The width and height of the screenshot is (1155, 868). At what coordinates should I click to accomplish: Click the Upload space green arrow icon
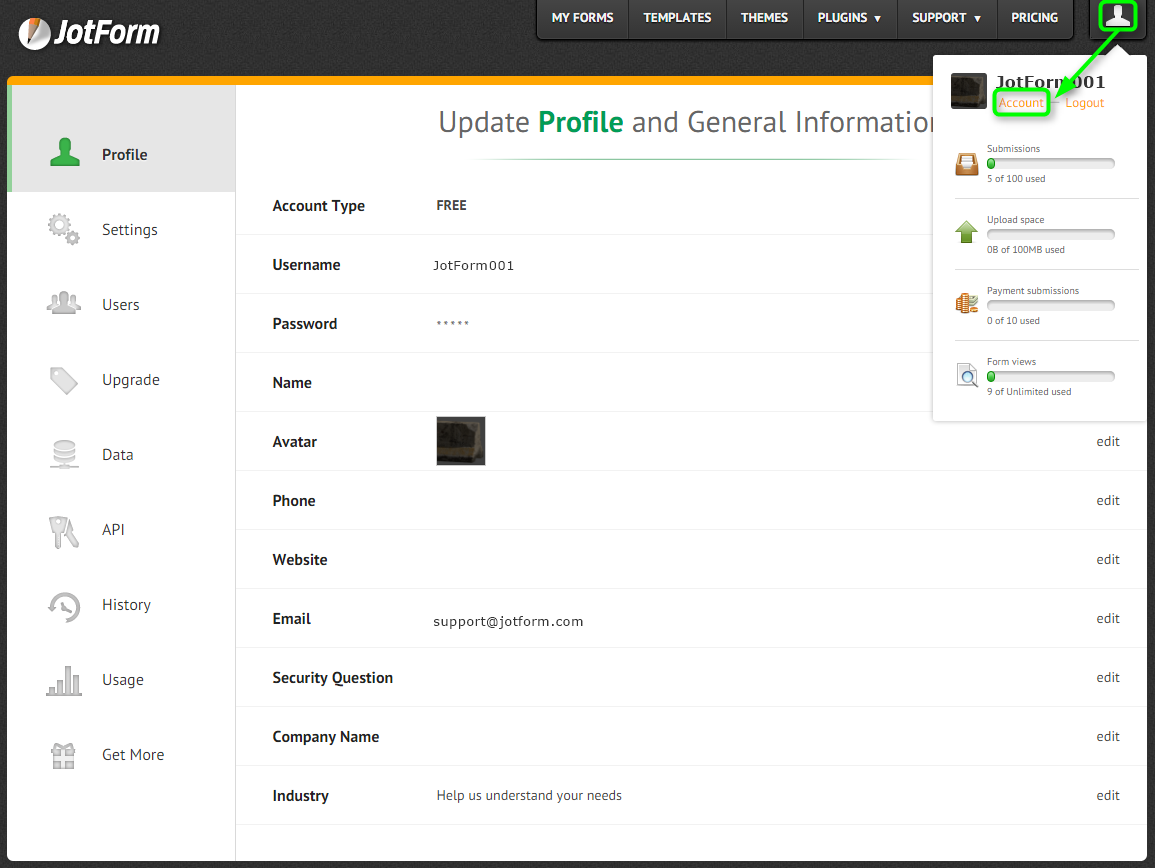coord(966,232)
